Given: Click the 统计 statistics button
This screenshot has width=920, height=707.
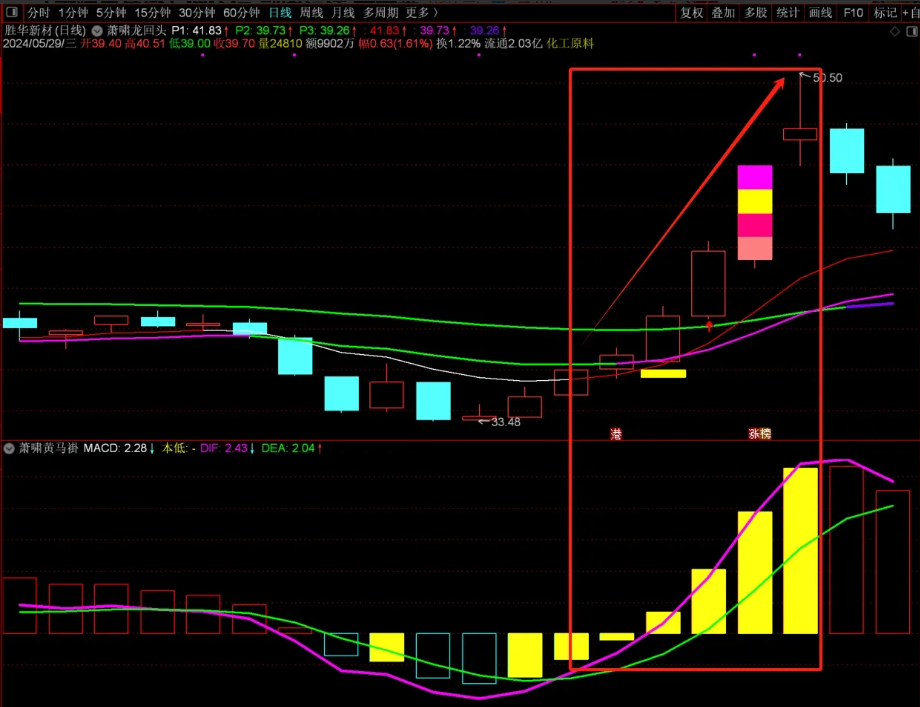Looking at the screenshot, I should tap(788, 13).
